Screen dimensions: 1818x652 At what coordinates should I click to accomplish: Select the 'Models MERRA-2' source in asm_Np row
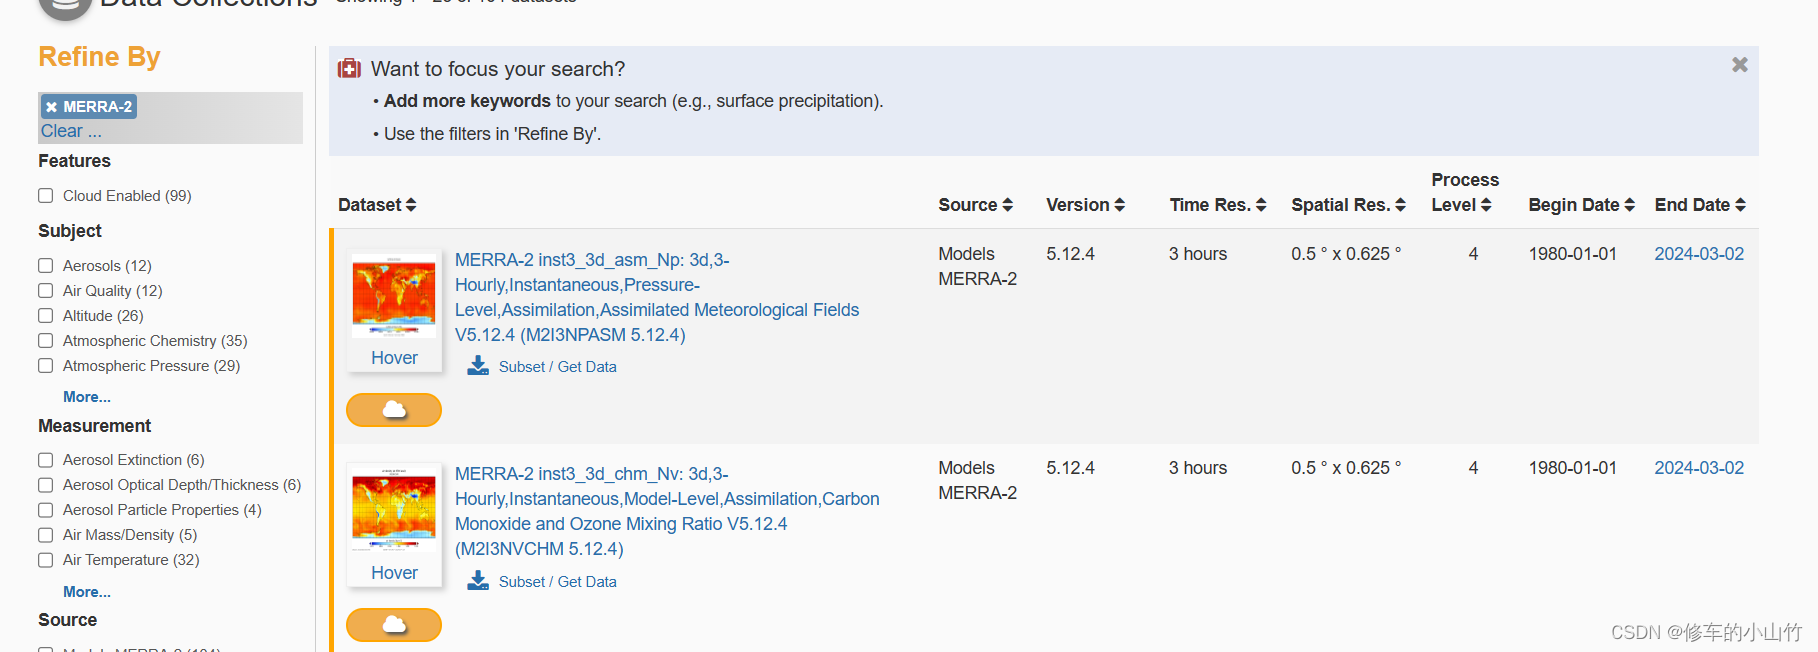977,266
